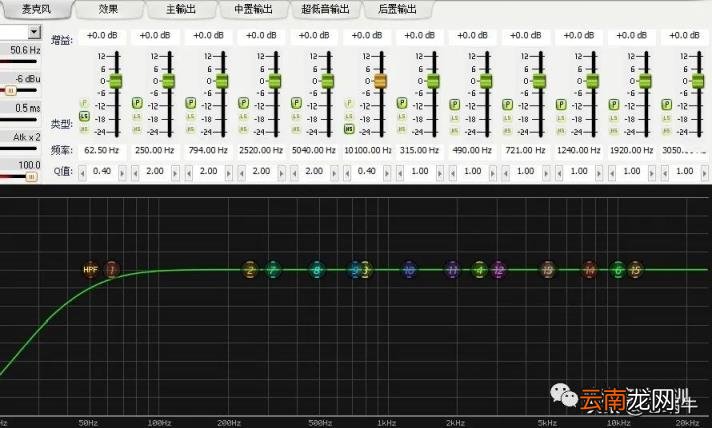This screenshot has height=428, width=712.
Task: Switch to the 麦克风 tab
Action: tap(36, 9)
